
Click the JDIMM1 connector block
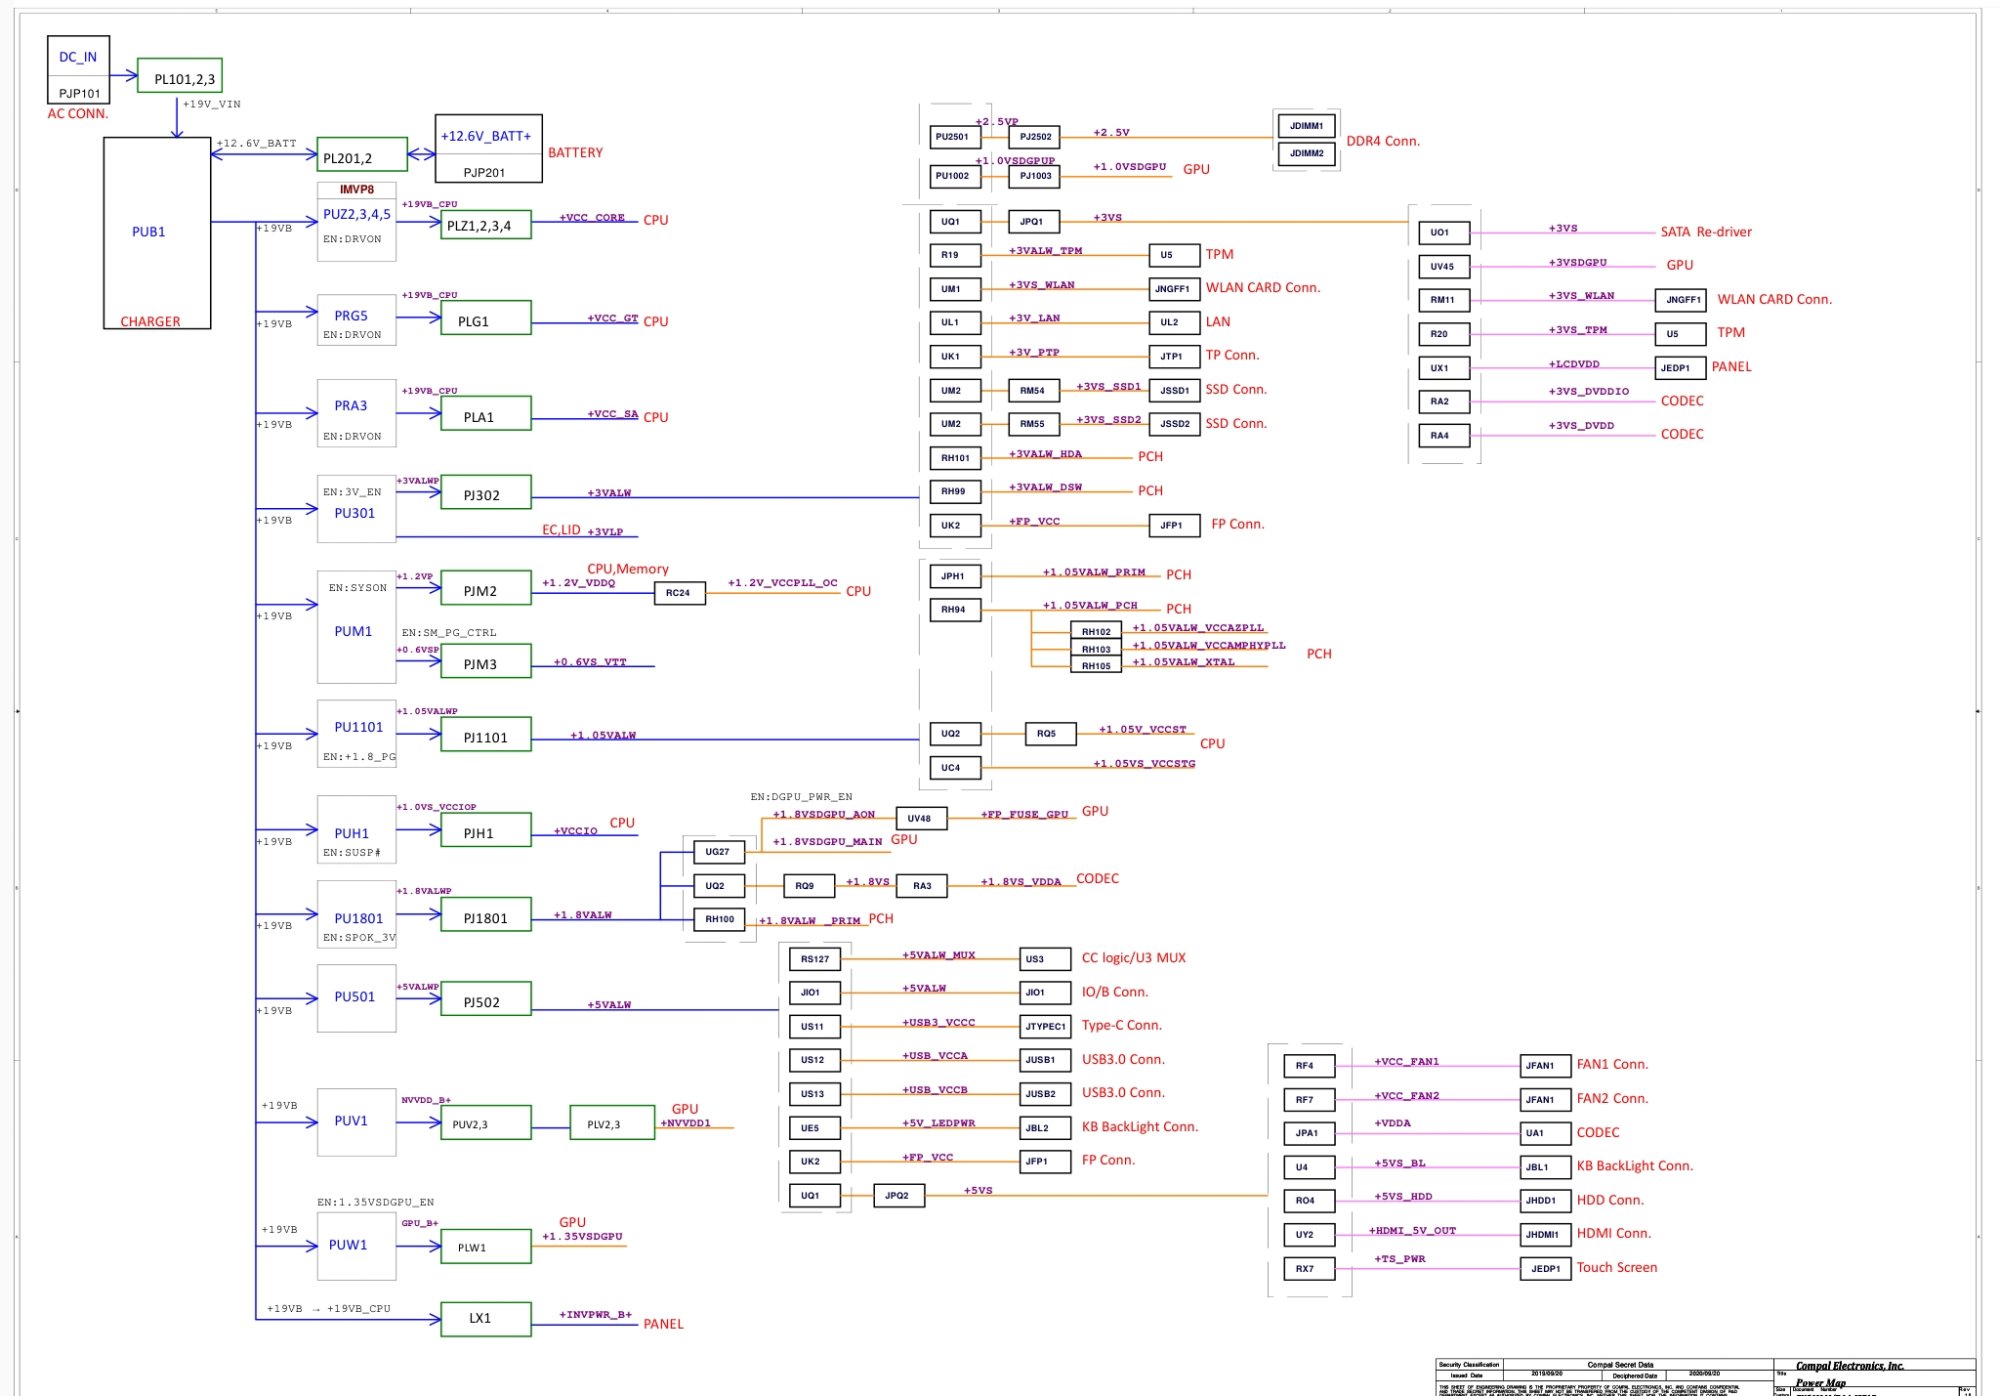[1306, 126]
